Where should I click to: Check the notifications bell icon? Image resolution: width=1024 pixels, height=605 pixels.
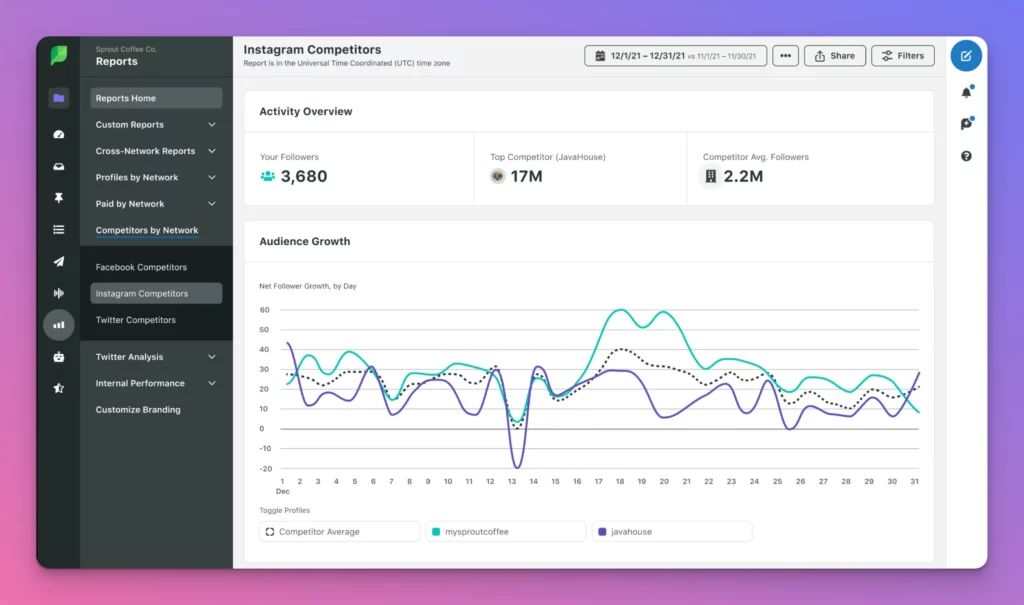click(965, 92)
